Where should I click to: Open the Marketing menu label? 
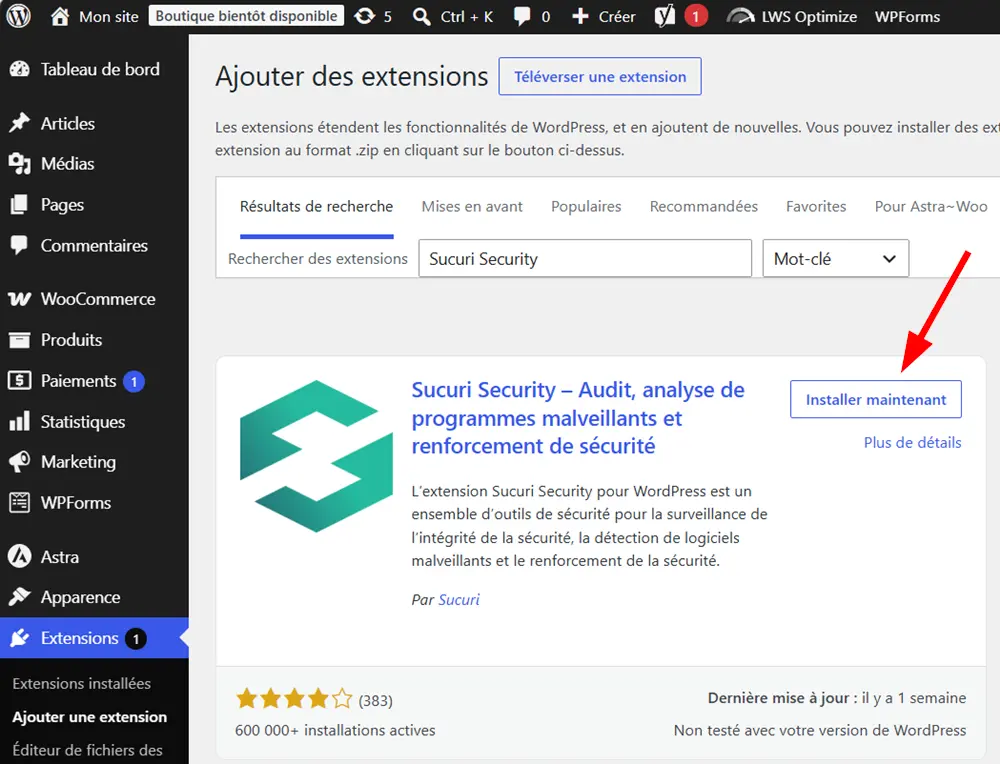tap(78, 462)
